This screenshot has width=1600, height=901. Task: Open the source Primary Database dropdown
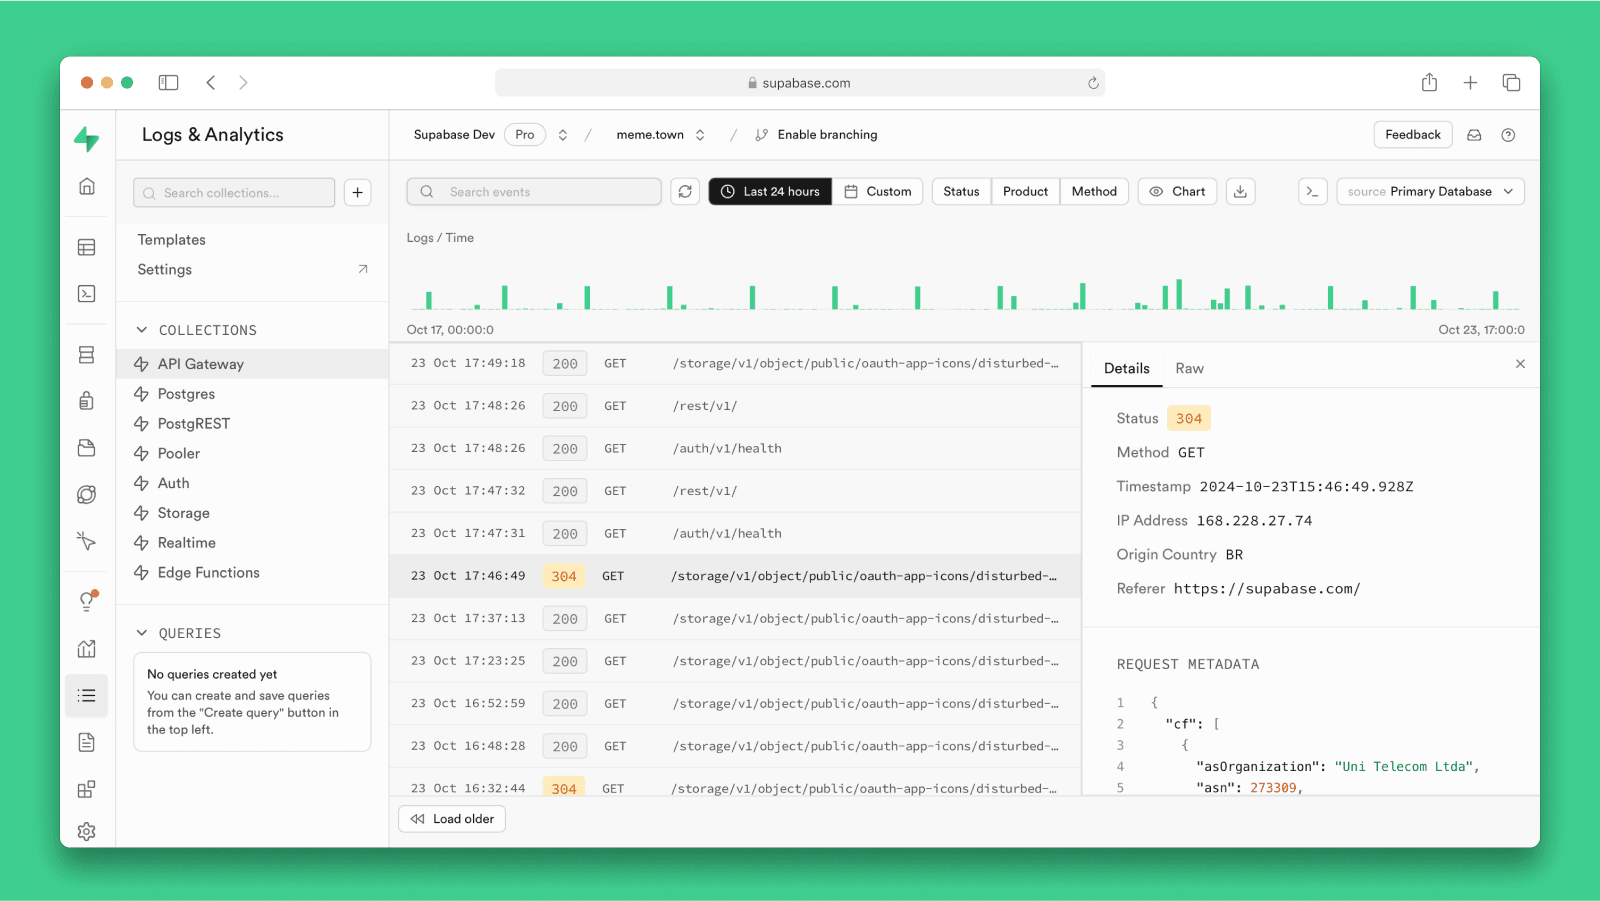[x=1430, y=192]
